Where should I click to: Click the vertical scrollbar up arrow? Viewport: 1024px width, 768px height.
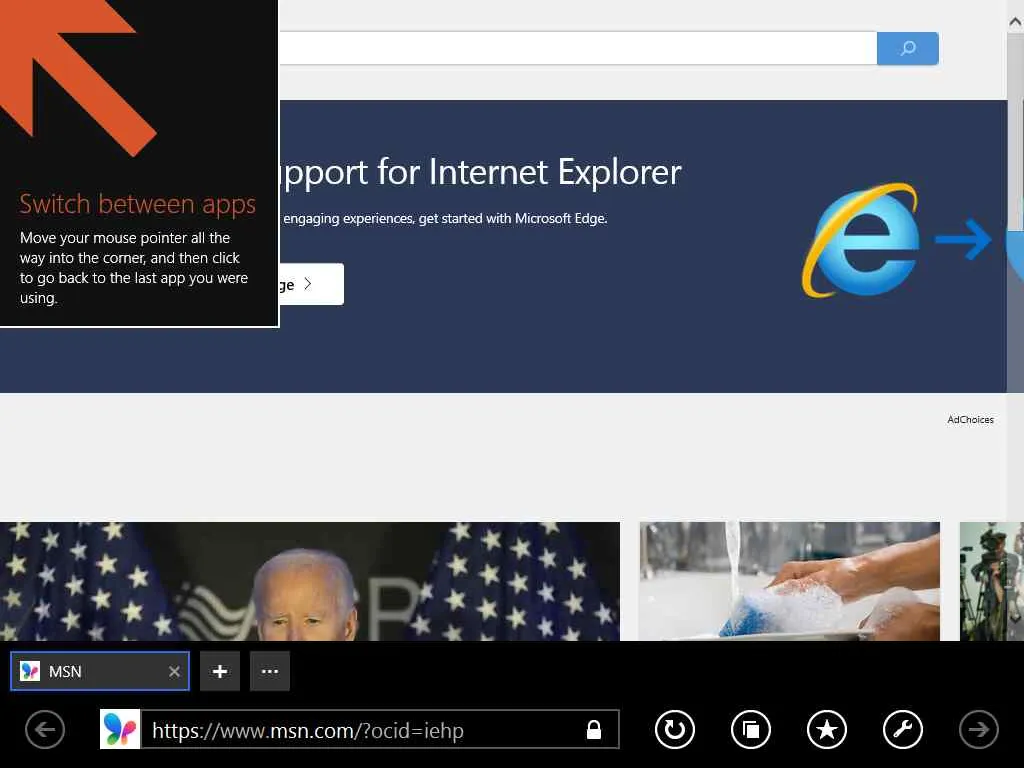click(x=1016, y=22)
